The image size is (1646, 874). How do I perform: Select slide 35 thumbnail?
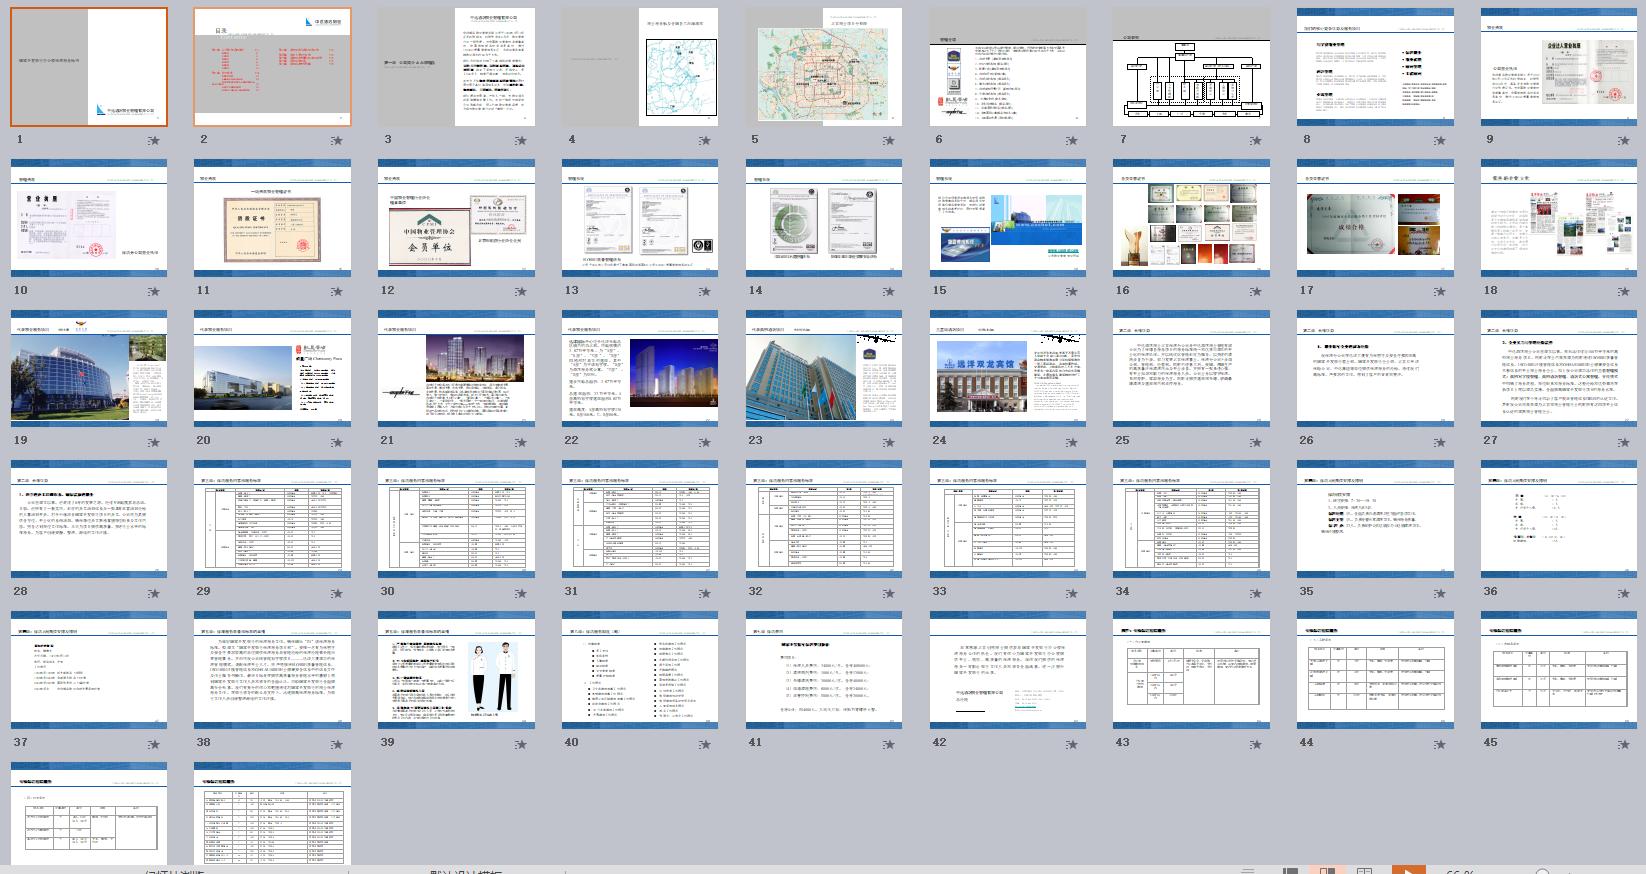coord(1375,519)
